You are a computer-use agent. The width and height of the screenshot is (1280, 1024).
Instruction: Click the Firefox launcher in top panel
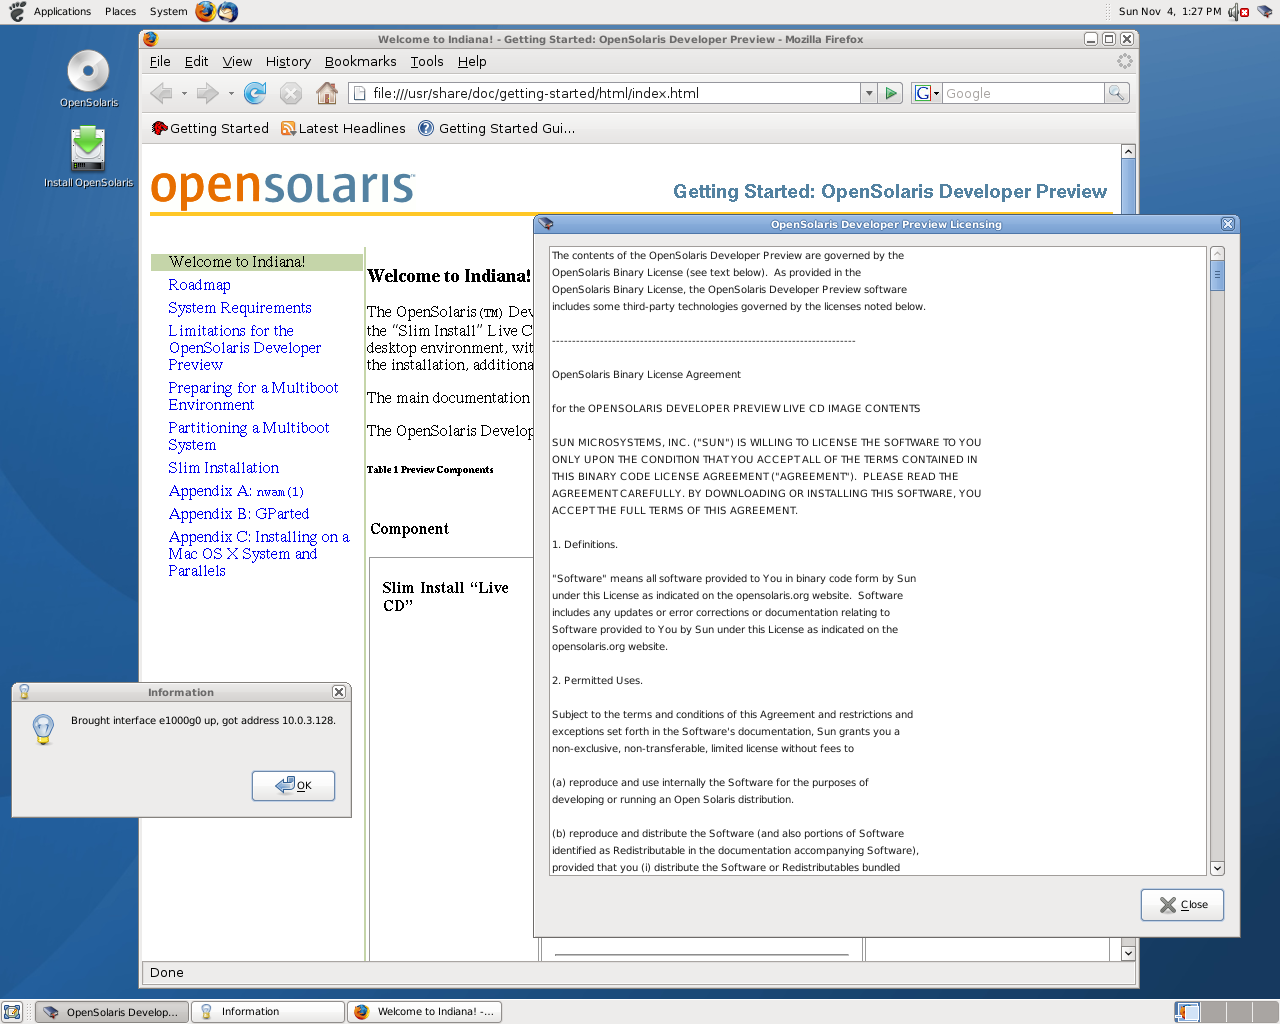(x=205, y=11)
